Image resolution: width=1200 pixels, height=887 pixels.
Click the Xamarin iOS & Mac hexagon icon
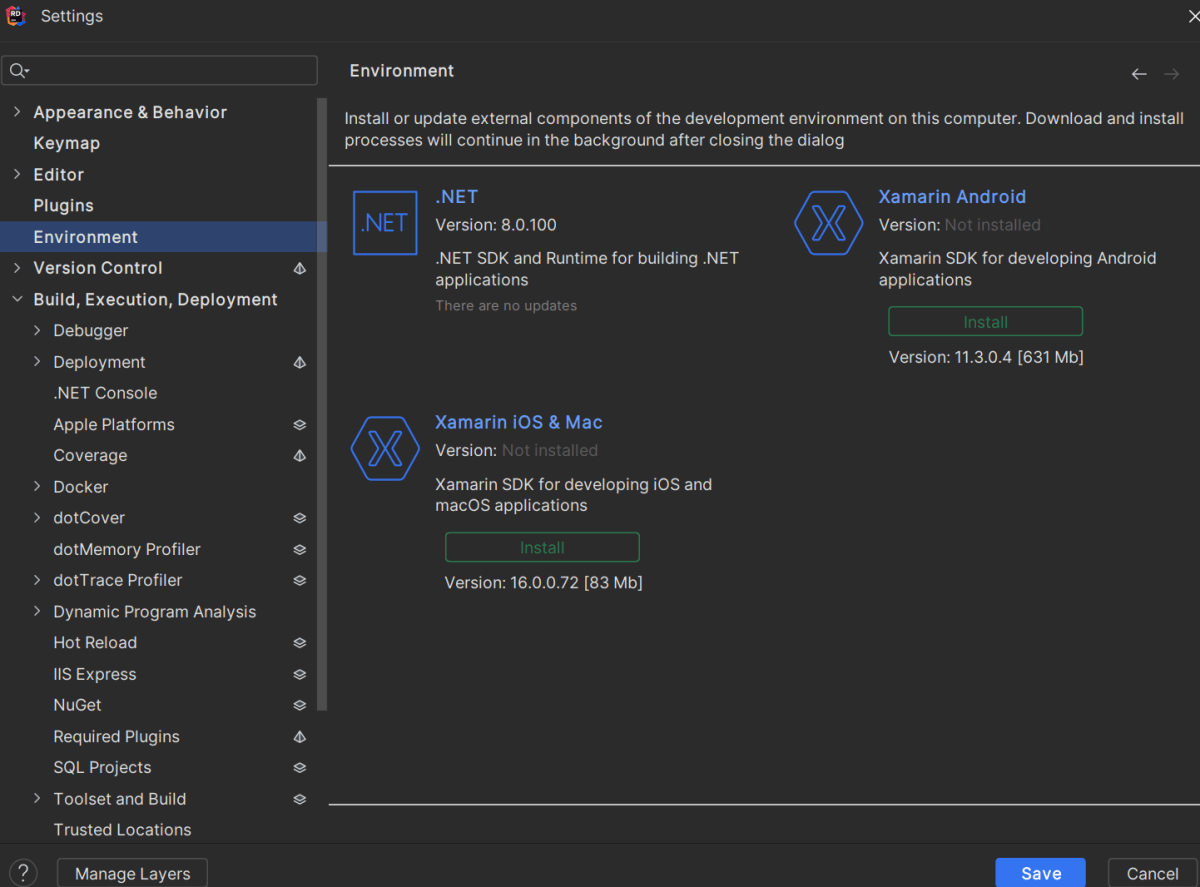pos(385,449)
